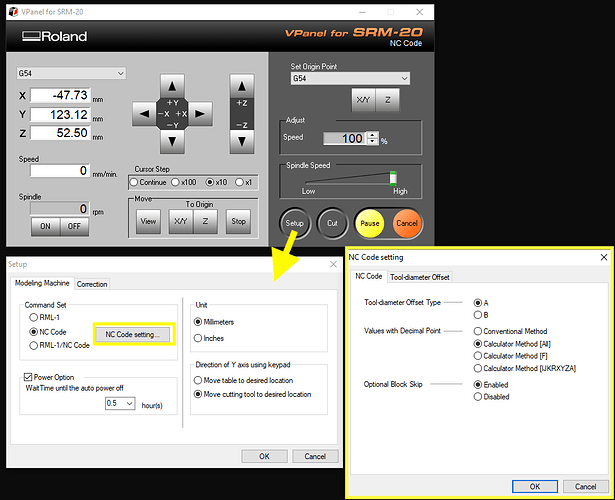The width and height of the screenshot is (615, 500).
Task: Click the Y coordinate value field
Action: point(60,115)
